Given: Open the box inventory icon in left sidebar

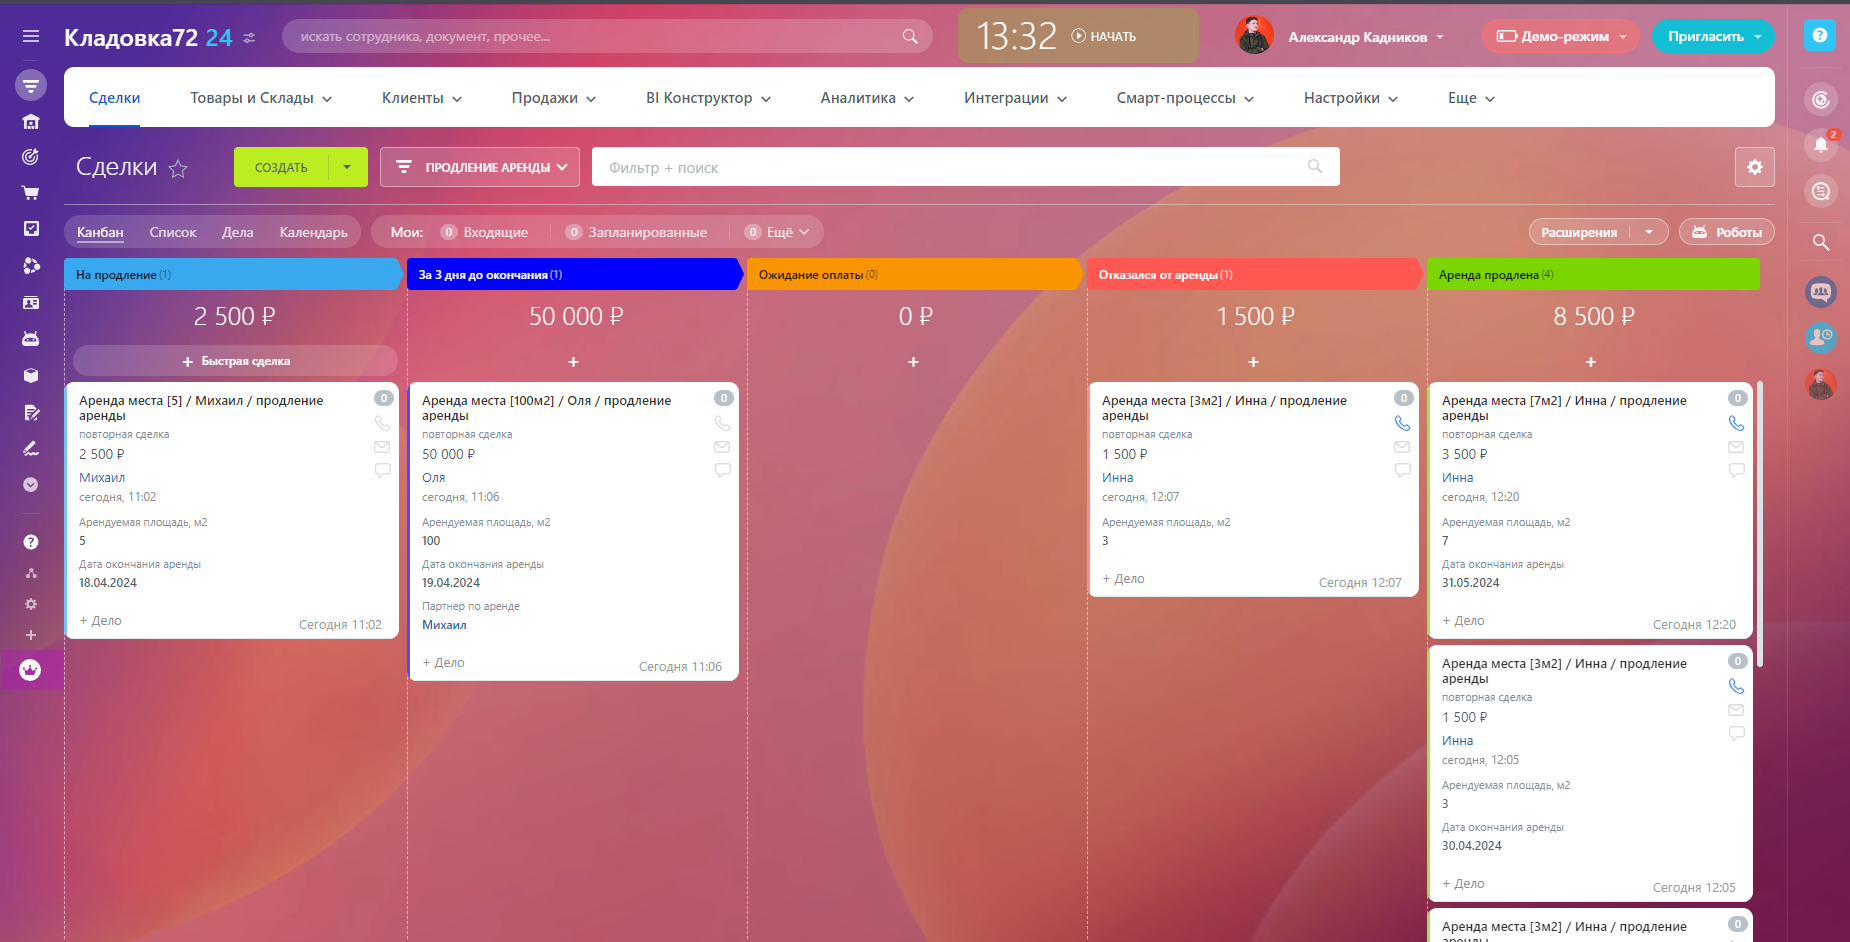Looking at the screenshot, I should click(x=31, y=376).
